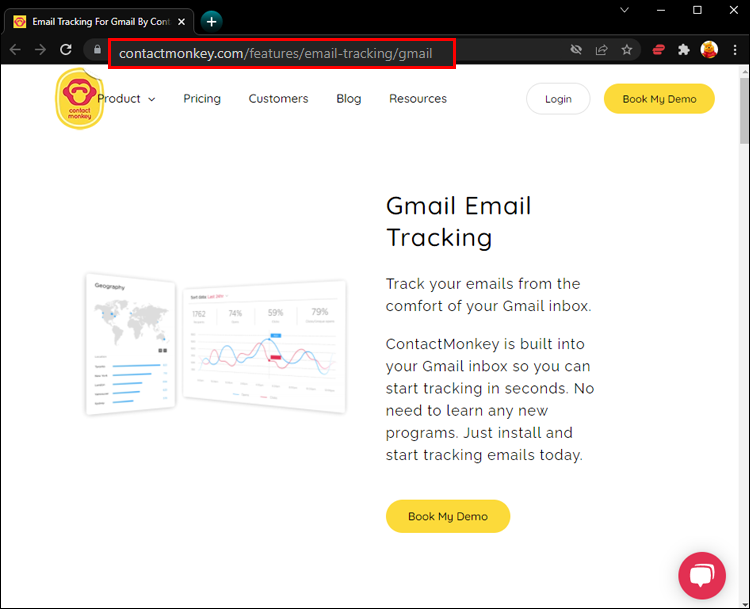Viewport: 750px width, 609px height.
Task: Click the ContactMonkey logo
Action: coord(79,99)
